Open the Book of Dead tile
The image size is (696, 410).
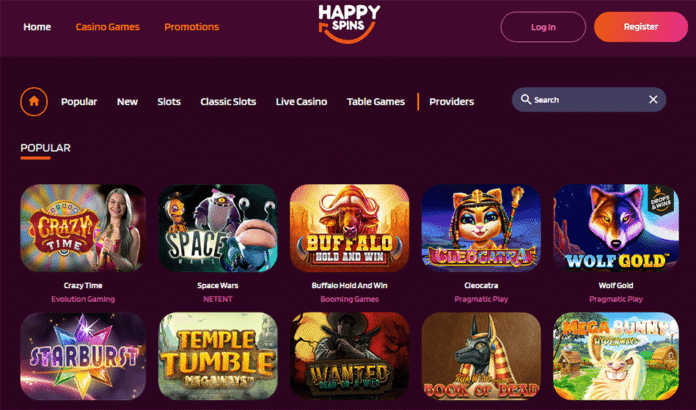(x=481, y=356)
